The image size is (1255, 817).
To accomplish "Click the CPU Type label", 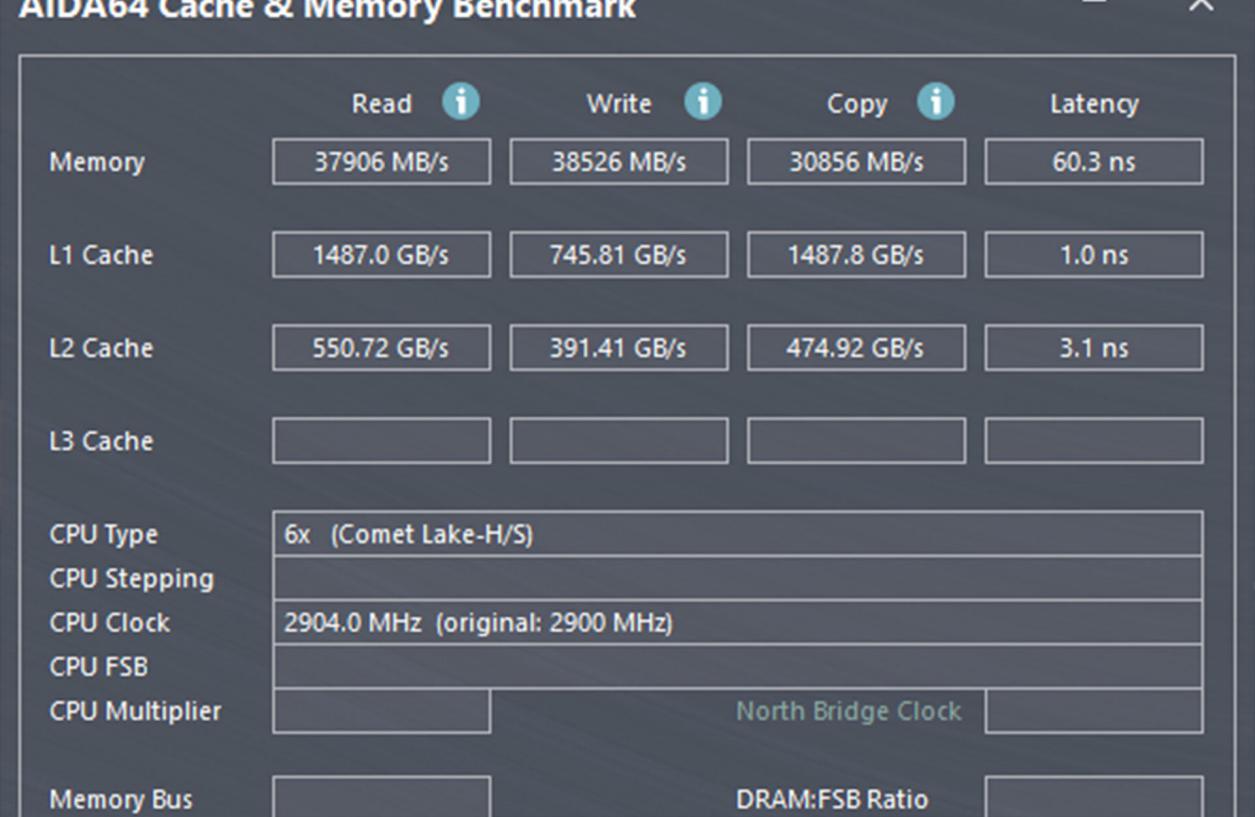I will coord(104,535).
